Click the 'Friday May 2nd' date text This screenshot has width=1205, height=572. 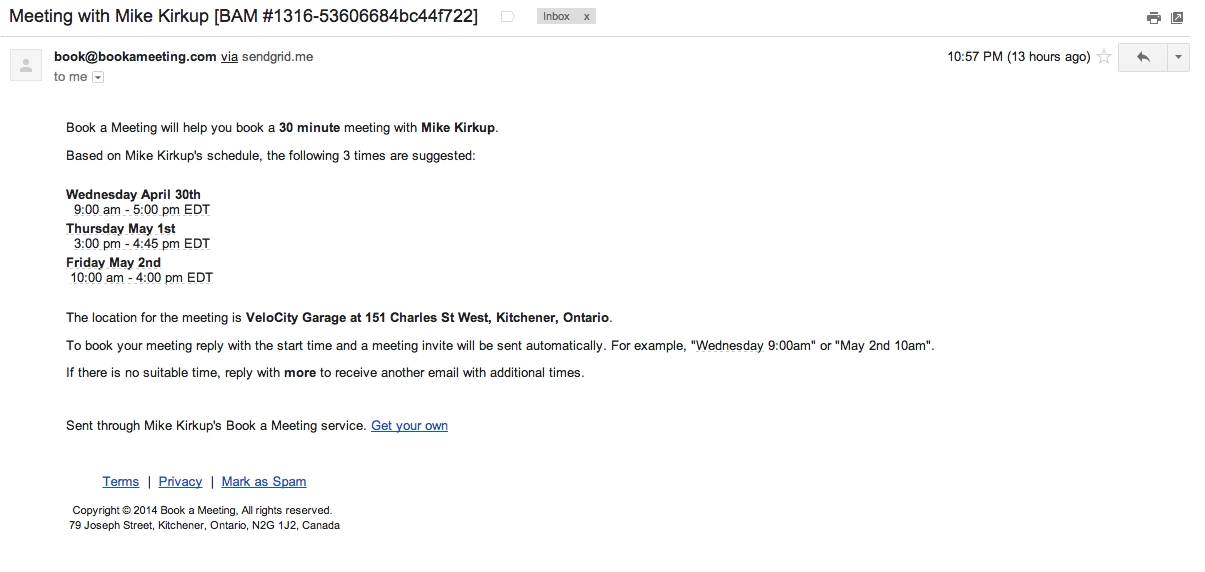click(x=113, y=263)
